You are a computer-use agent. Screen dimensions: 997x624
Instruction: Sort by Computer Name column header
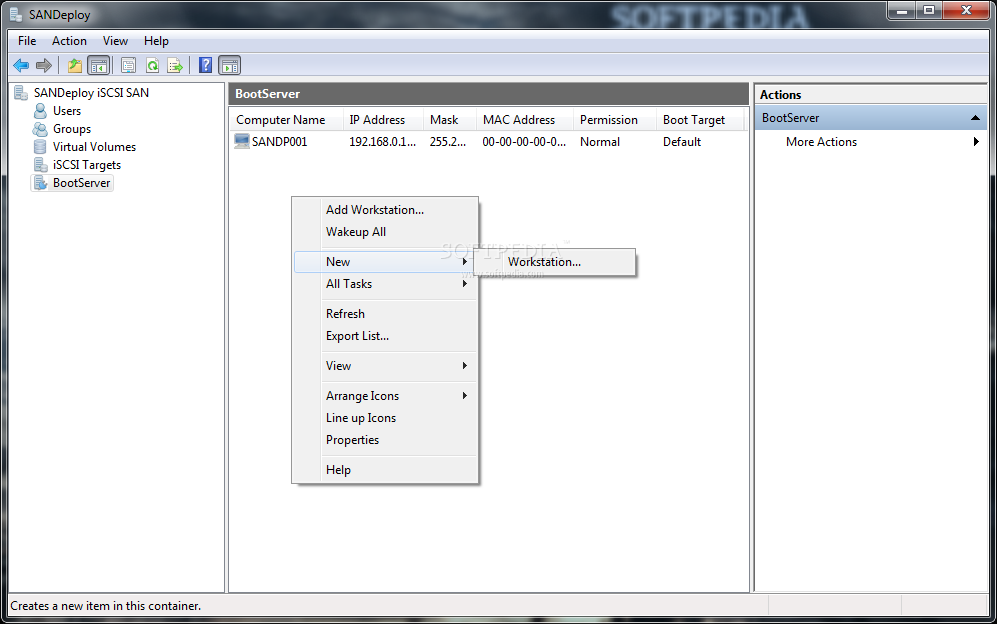pyautogui.click(x=286, y=120)
